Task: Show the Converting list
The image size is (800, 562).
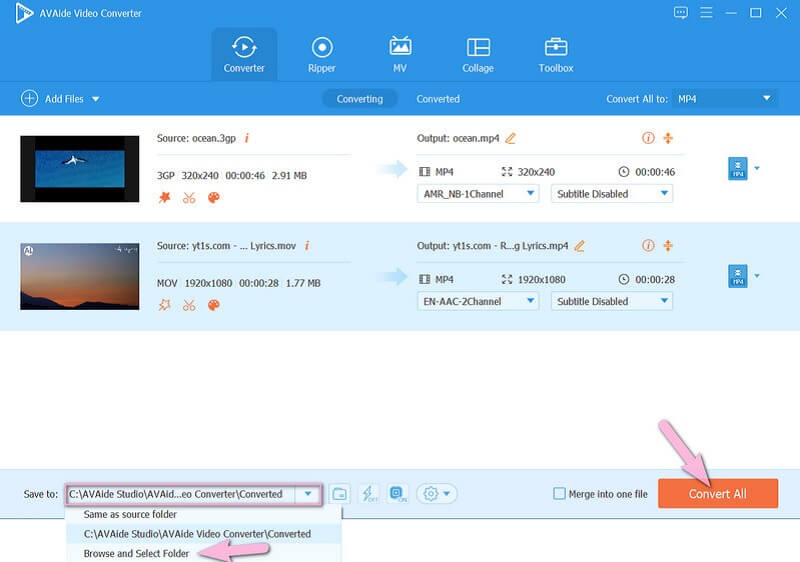Action: pos(360,98)
